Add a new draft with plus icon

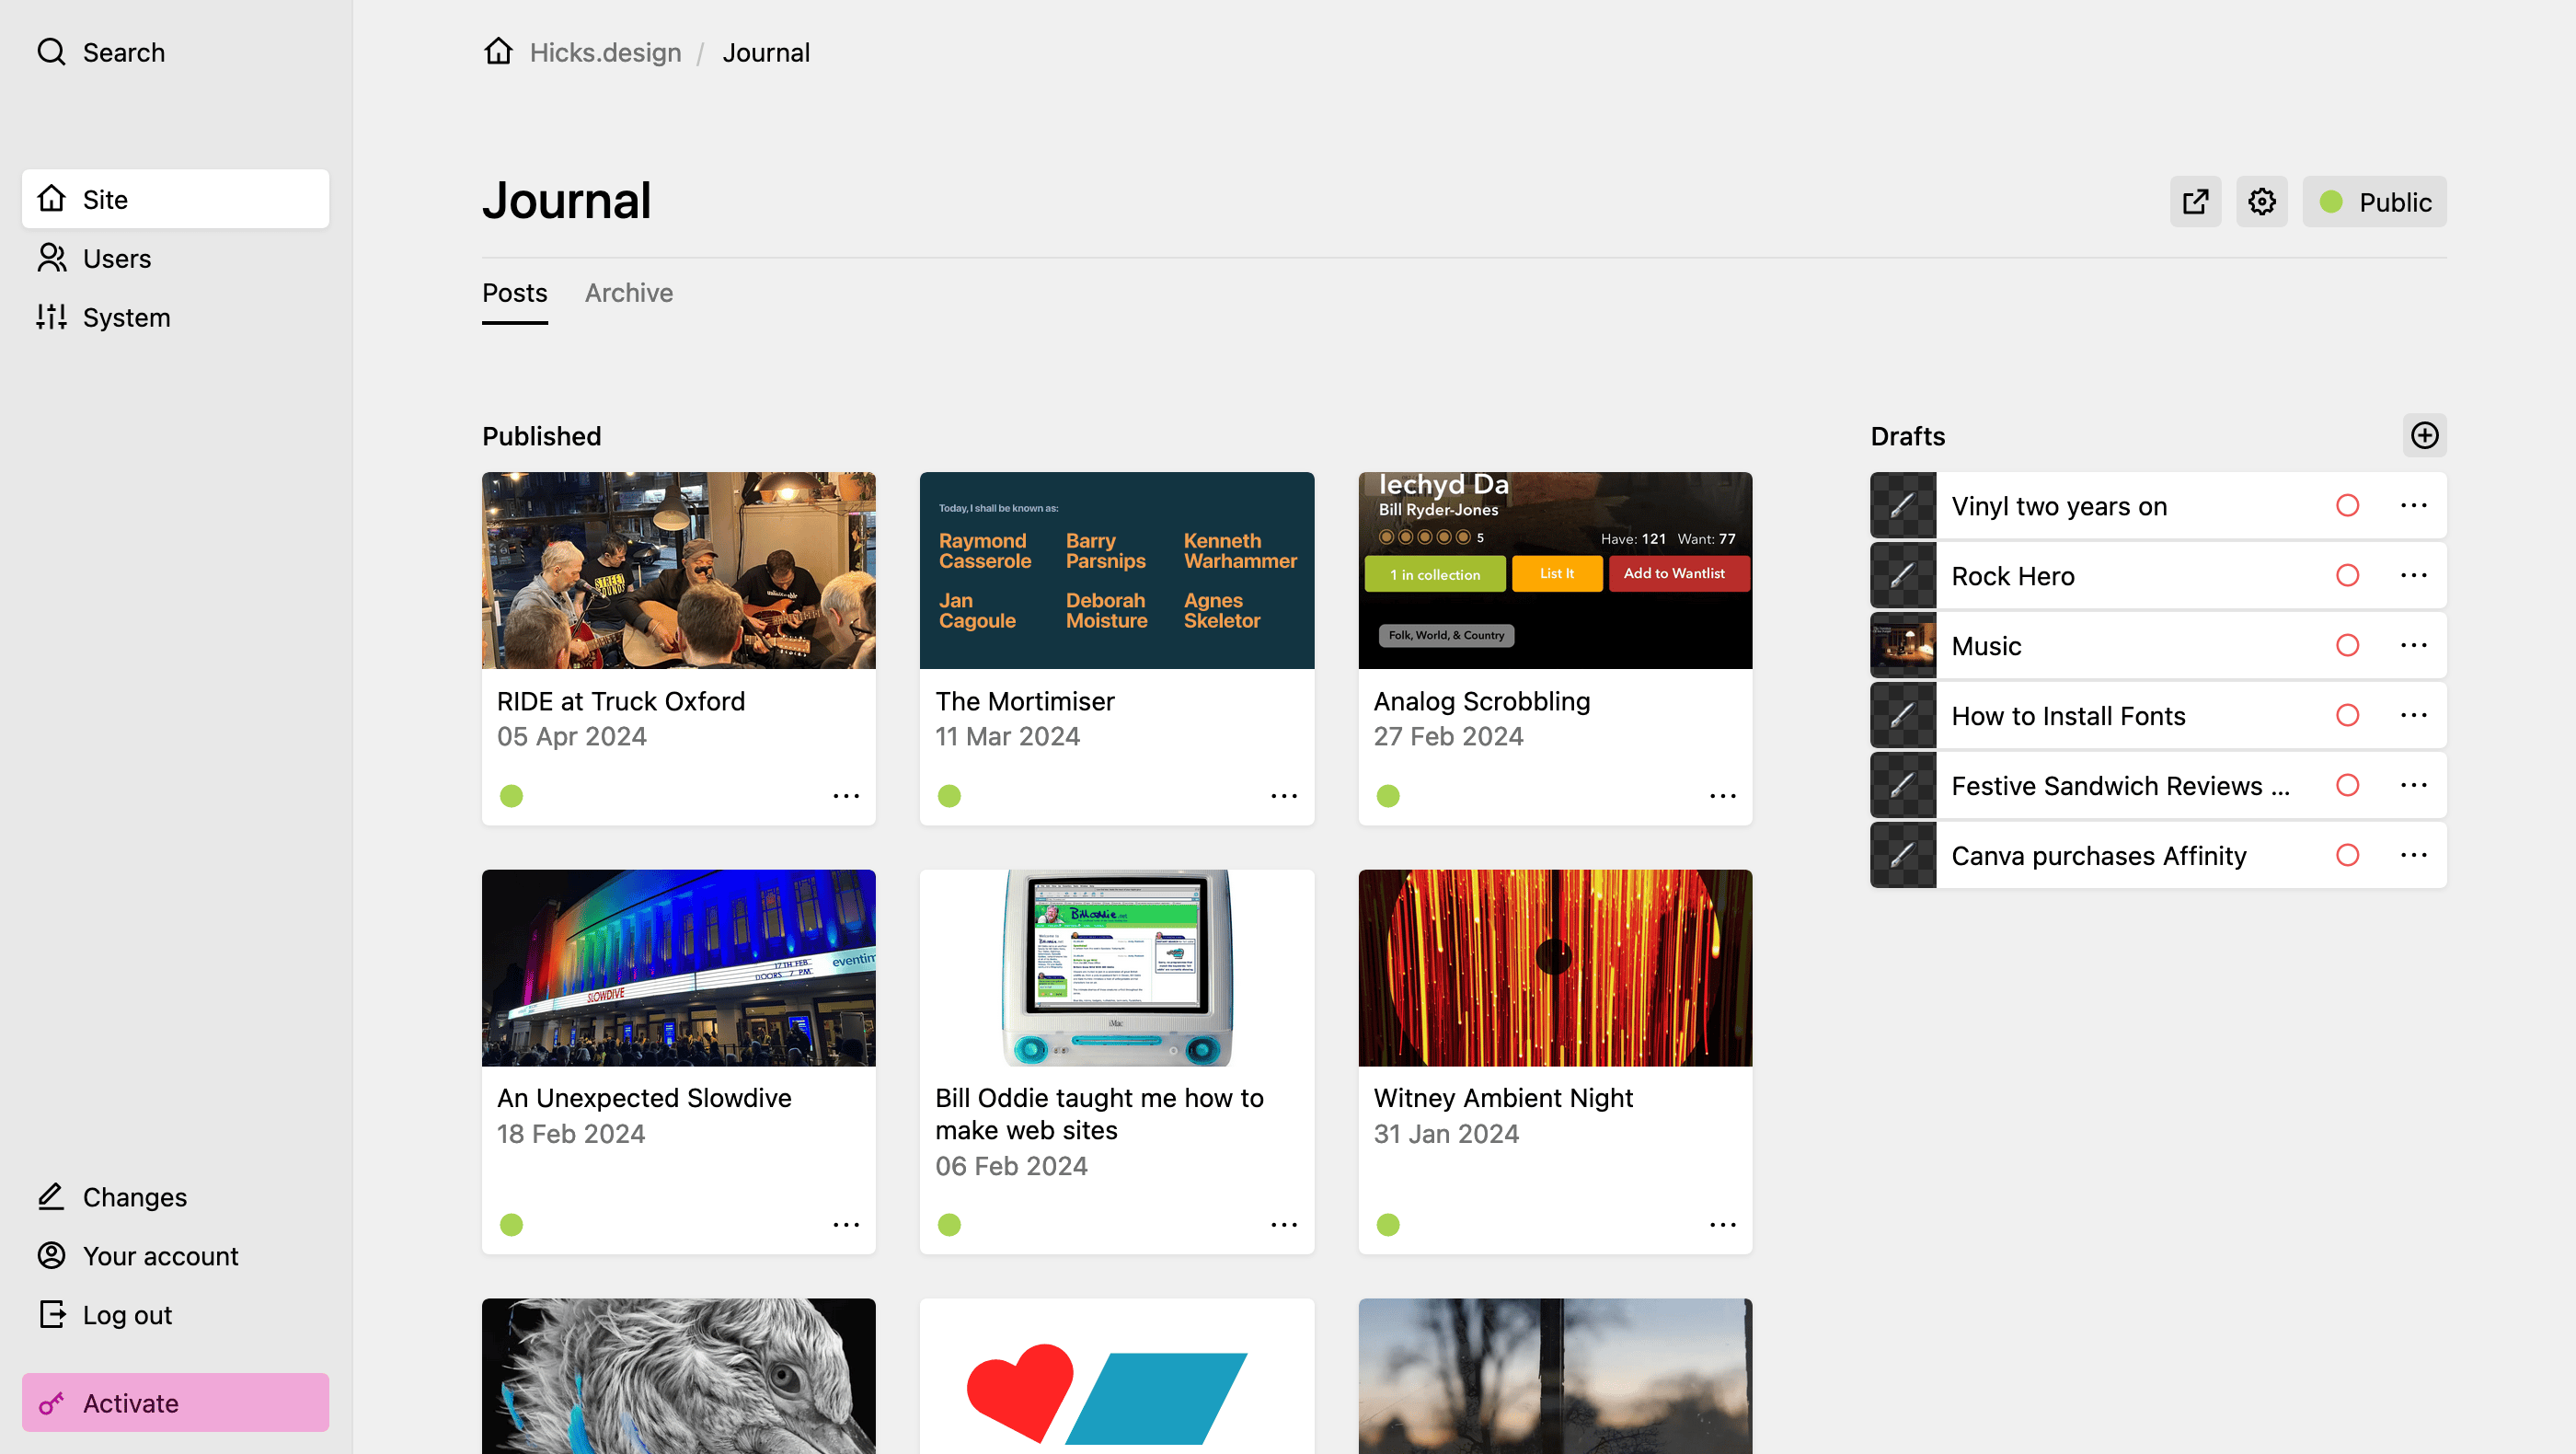[2424, 435]
